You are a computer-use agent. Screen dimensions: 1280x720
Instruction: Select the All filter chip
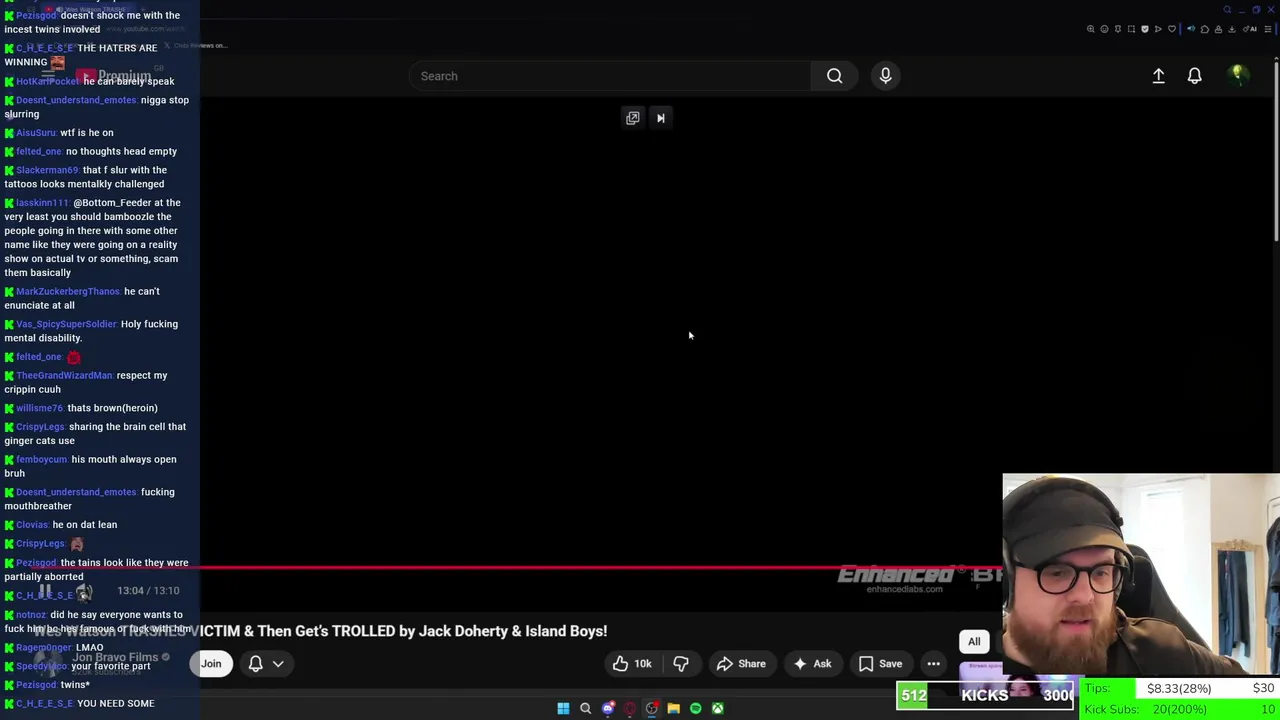974,642
